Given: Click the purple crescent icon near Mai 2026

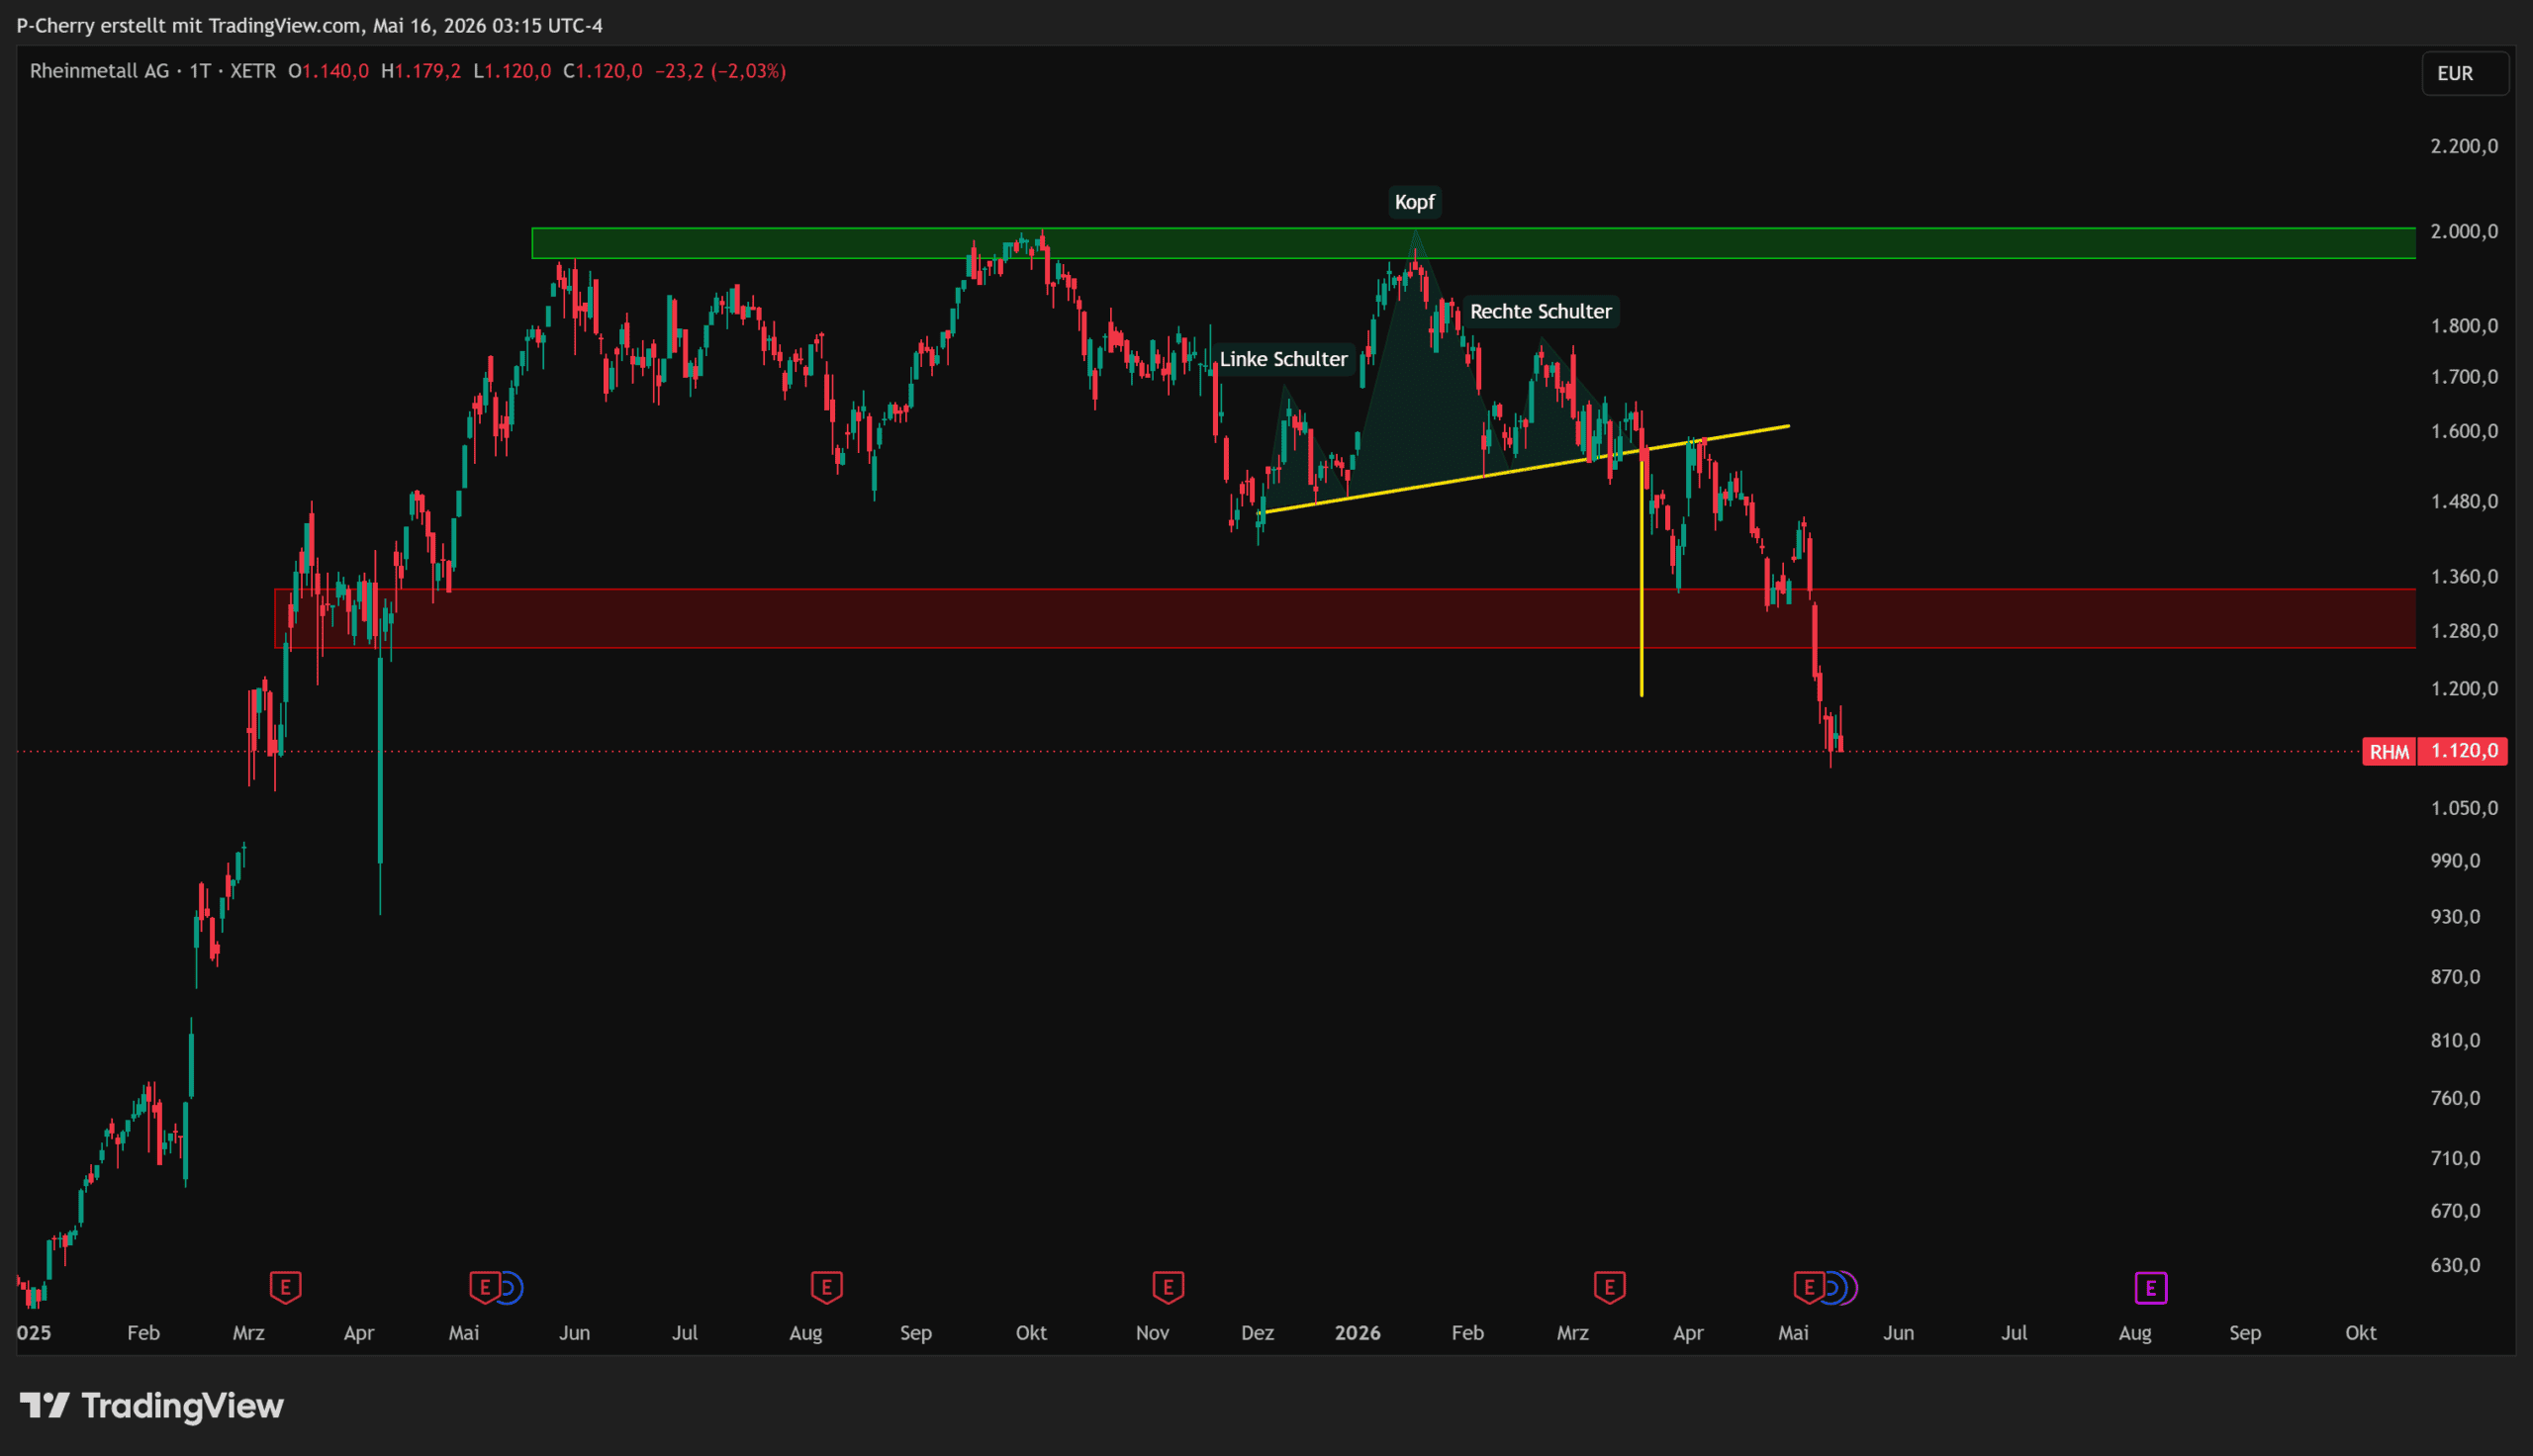Looking at the screenshot, I should (1850, 1287).
